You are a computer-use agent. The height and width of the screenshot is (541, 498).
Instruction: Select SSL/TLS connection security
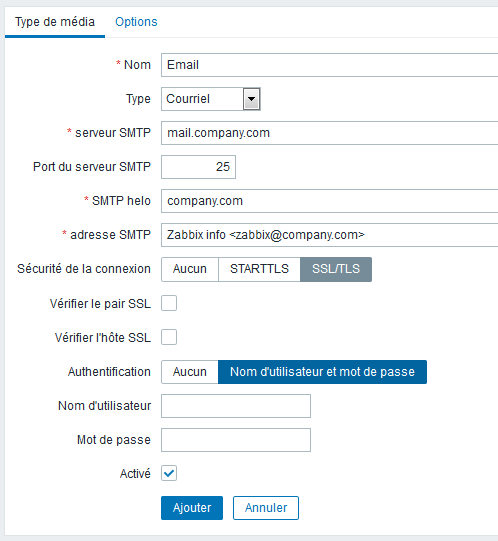tap(336, 269)
